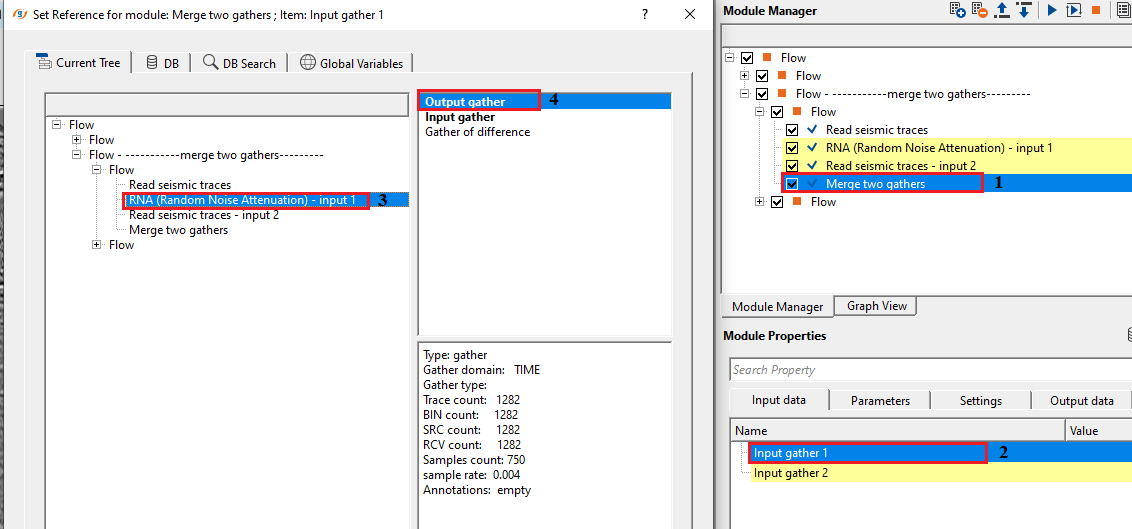This screenshot has width=1132, height=529.
Task: Select Gather of difference in the list
Action: tap(477, 132)
